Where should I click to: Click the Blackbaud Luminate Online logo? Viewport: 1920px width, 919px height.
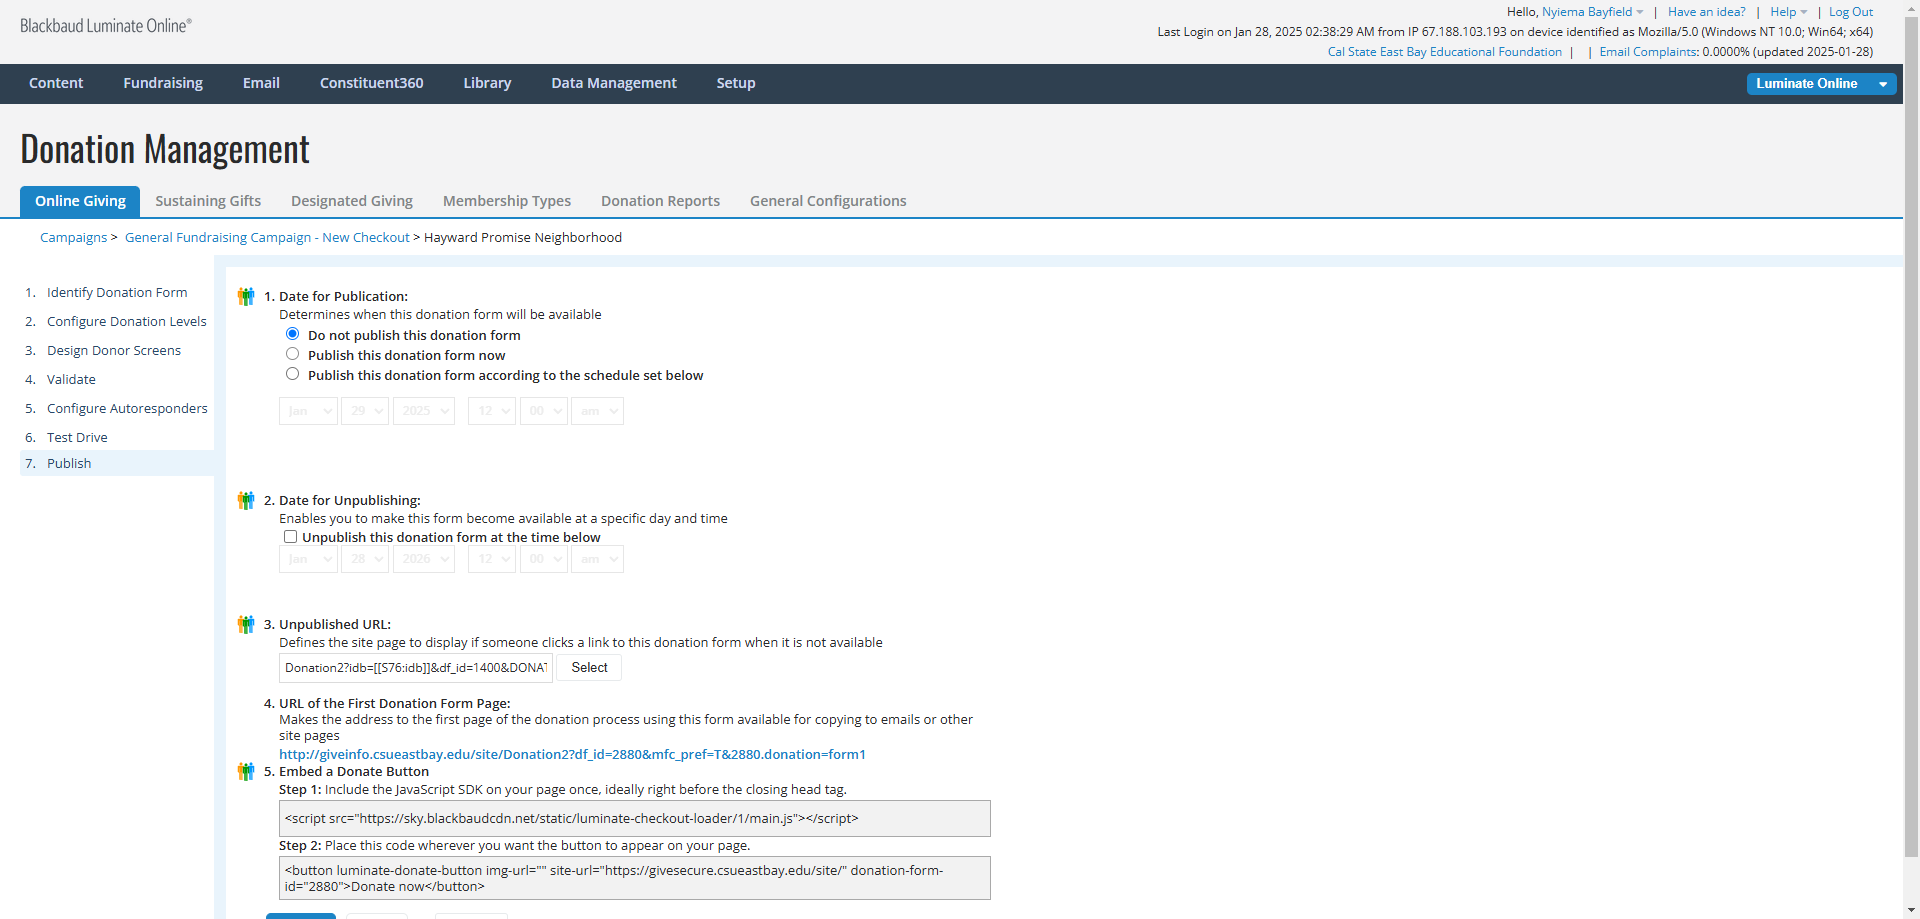(106, 26)
